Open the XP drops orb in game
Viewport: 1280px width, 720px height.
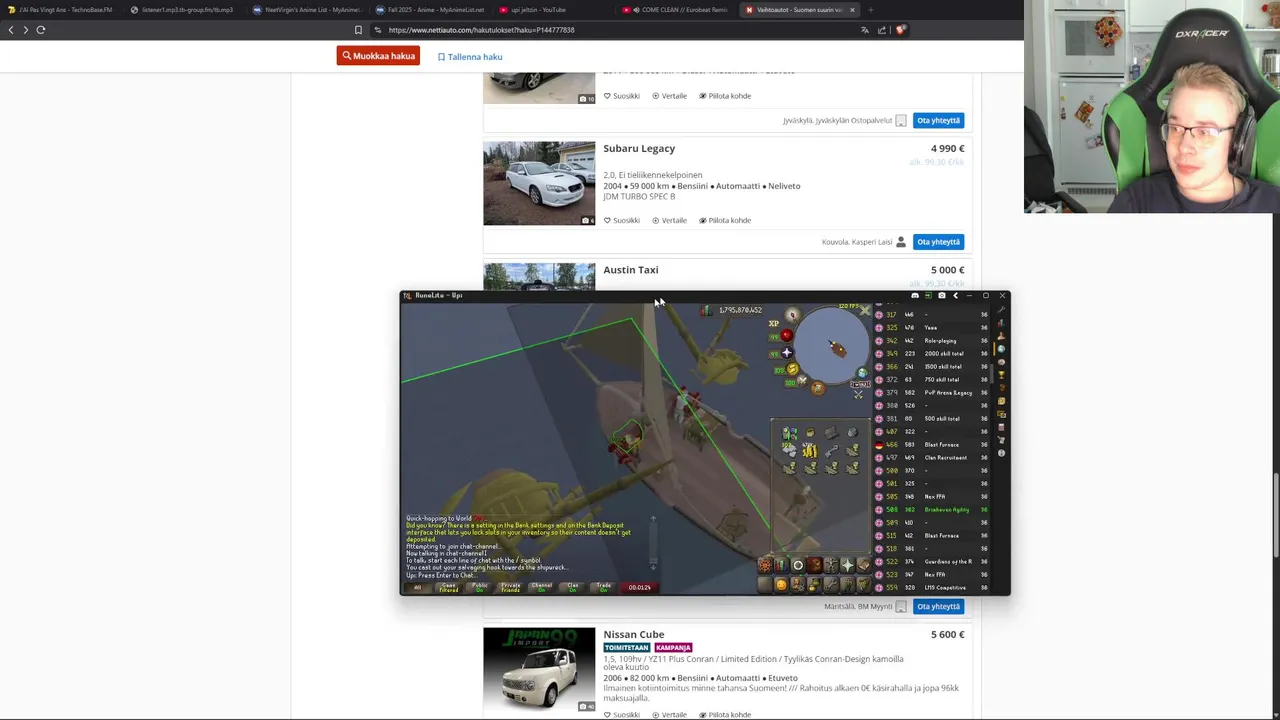tap(774, 323)
